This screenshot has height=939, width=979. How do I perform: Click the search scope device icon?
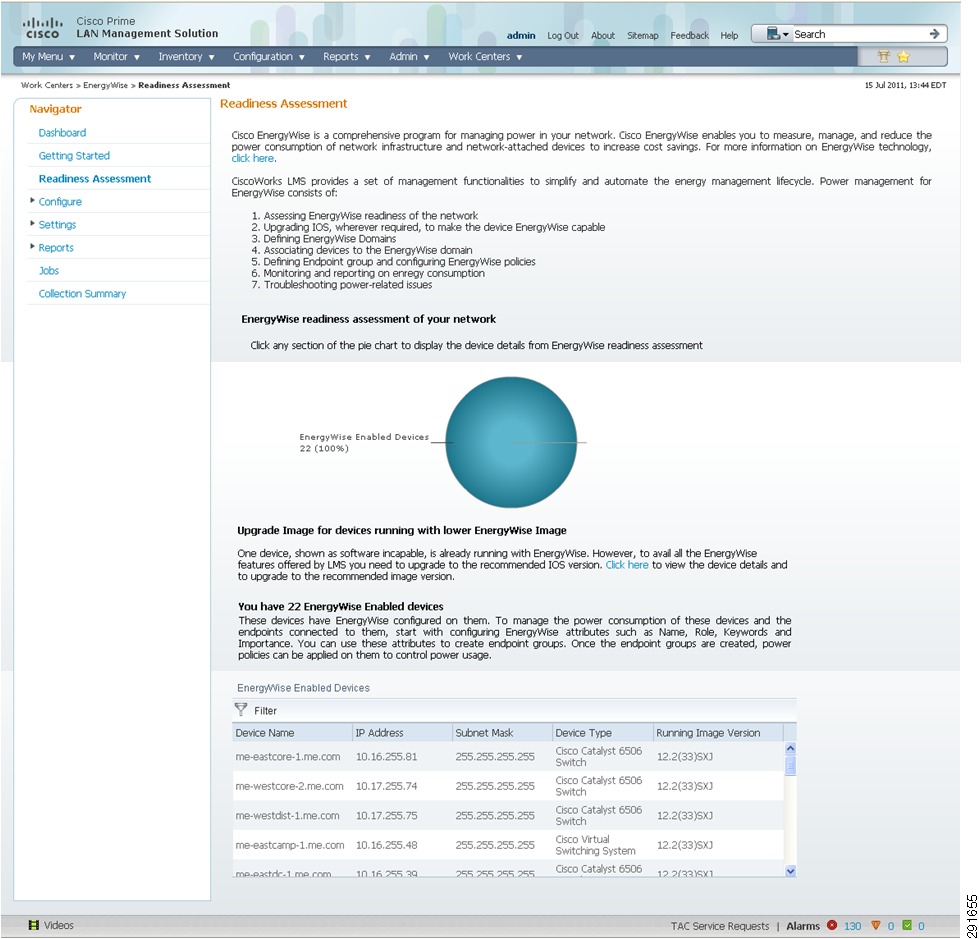(772, 34)
